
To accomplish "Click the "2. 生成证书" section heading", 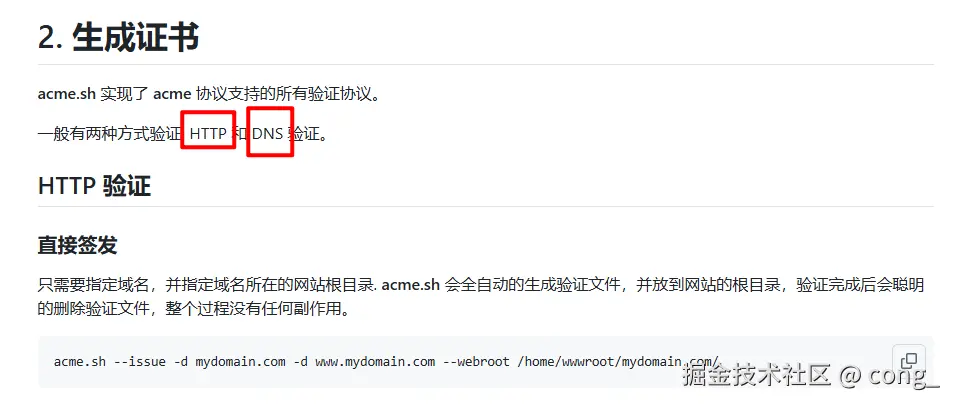I will point(118,38).
